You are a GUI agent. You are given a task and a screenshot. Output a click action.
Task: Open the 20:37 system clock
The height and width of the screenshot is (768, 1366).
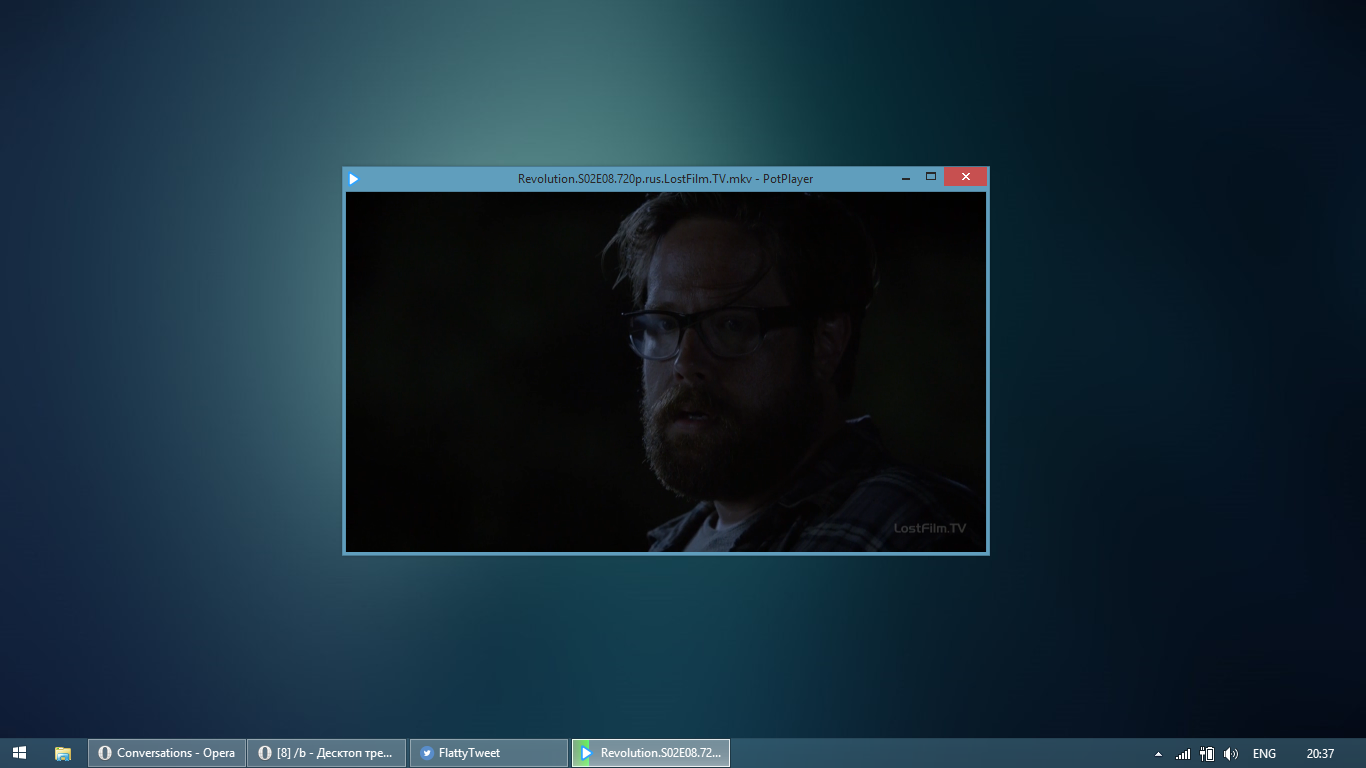(1320, 754)
